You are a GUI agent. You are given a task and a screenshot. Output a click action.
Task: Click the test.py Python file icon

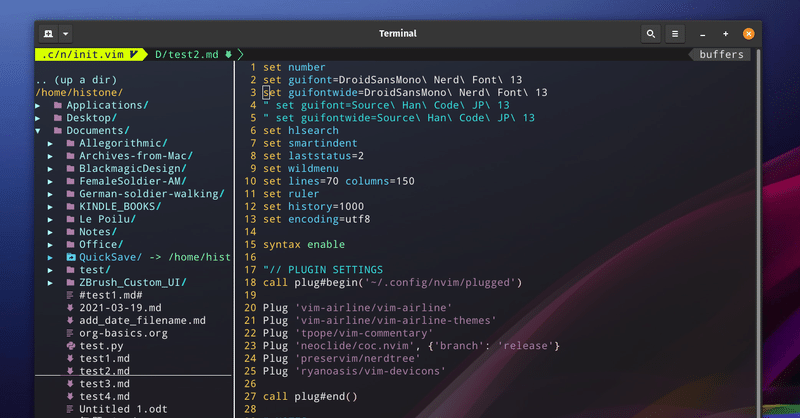pyautogui.click(x=70, y=346)
